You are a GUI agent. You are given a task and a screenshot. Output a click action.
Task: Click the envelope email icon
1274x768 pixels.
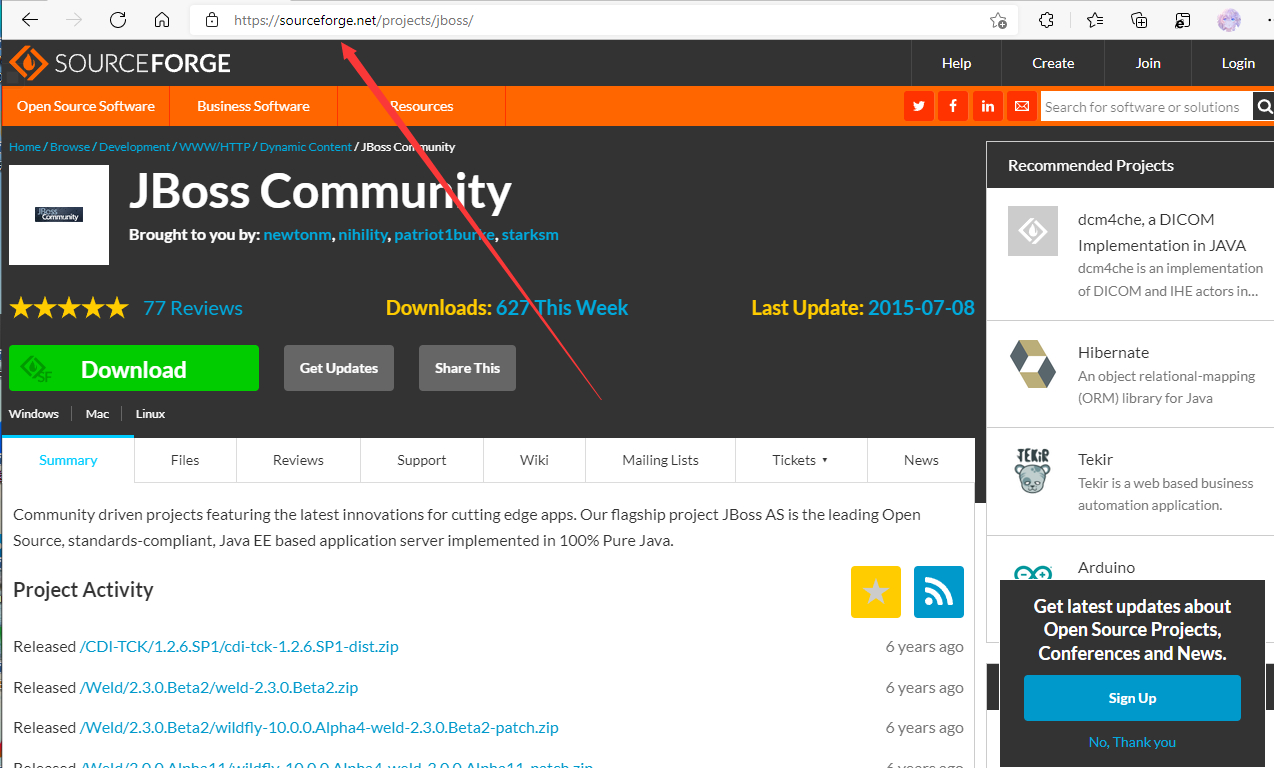[x=1022, y=106]
